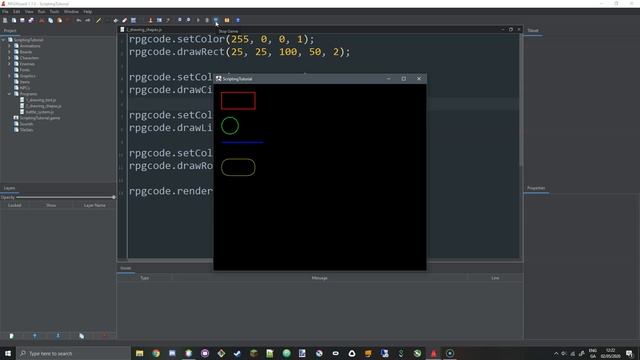Expand the Graphics folder
The image size is (640, 360).
coord(9,76)
